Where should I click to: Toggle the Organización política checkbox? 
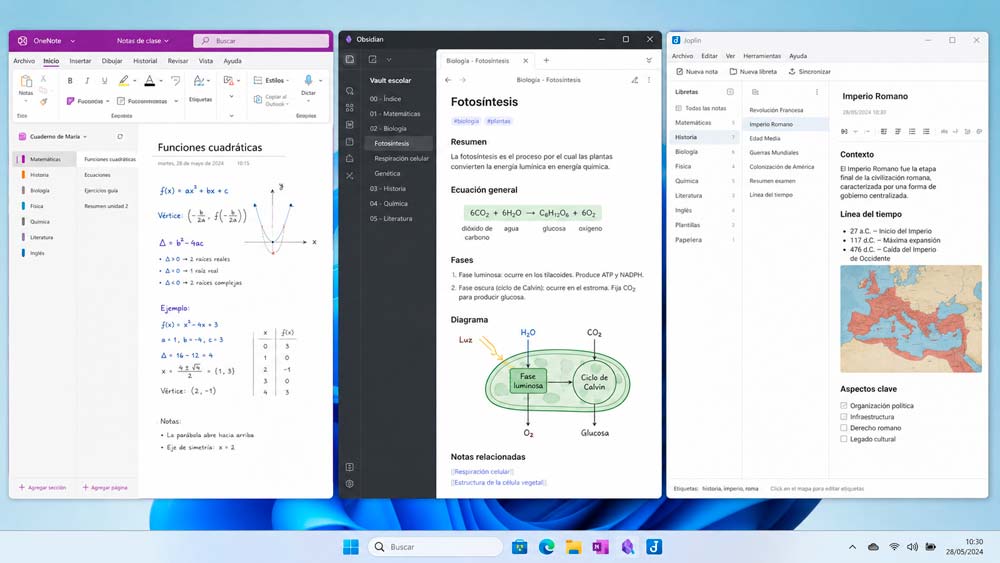tap(844, 406)
